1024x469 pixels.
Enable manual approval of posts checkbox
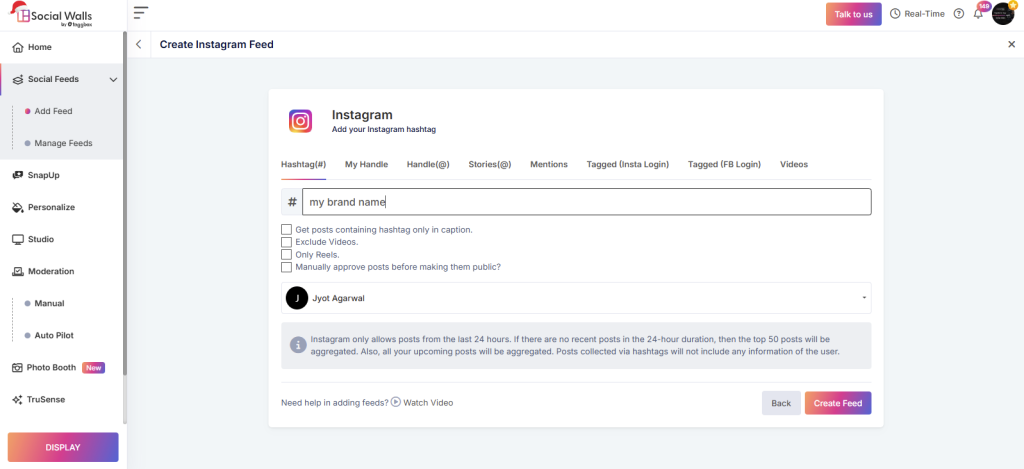[x=287, y=267]
